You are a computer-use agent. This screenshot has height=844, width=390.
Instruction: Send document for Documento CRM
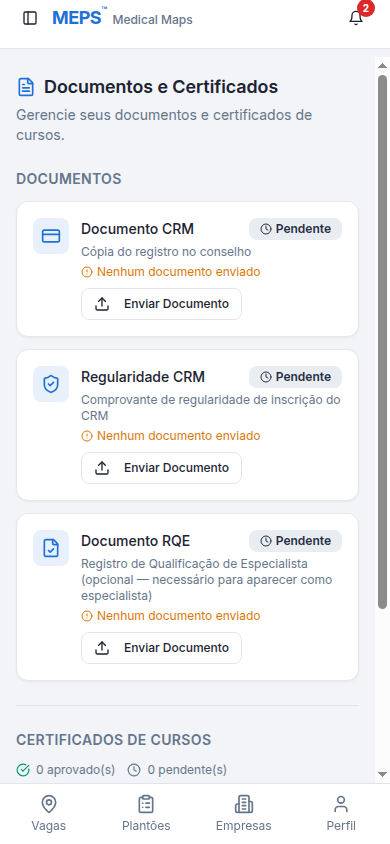pyautogui.click(x=161, y=304)
